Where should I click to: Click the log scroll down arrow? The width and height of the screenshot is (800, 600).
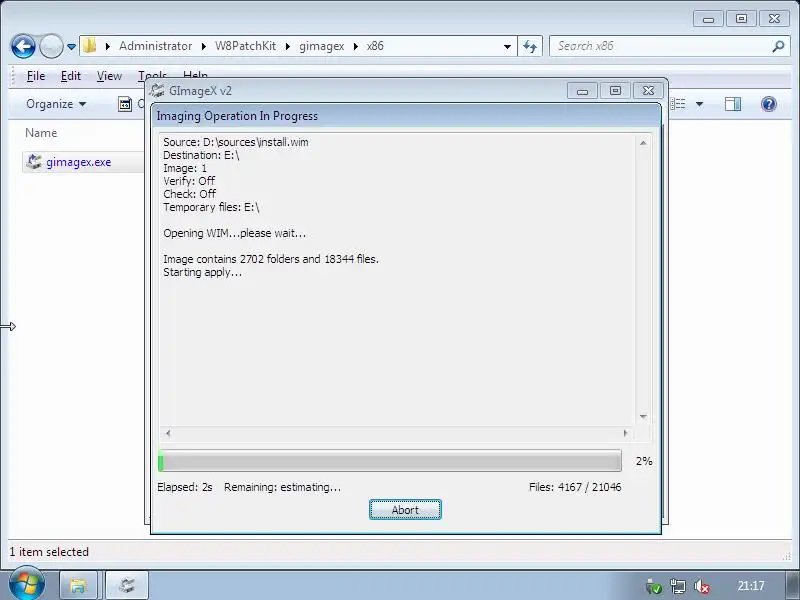pyautogui.click(x=643, y=417)
